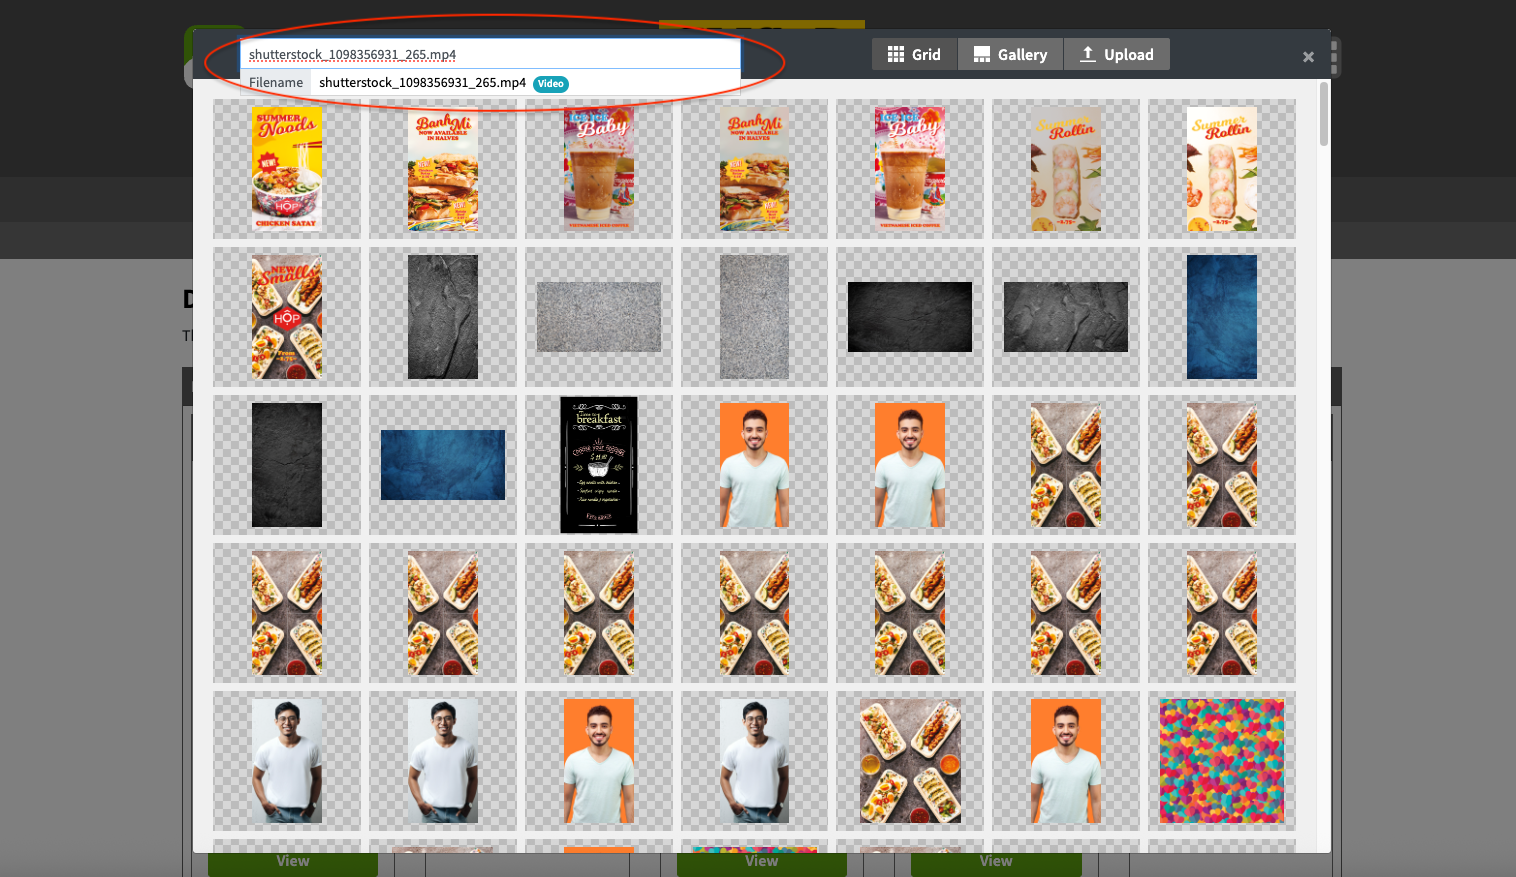Select the shutterstock_1098356931_265.mp4 filename suggestion
Image resolution: width=1516 pixels, height=877 pixels.
click(x=490, y=83)
